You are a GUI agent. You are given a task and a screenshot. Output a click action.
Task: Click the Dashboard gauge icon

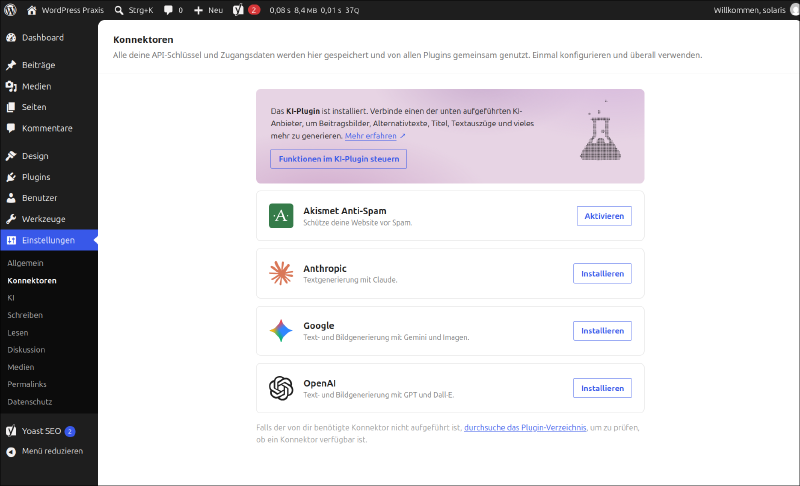[x=11, y=37]
